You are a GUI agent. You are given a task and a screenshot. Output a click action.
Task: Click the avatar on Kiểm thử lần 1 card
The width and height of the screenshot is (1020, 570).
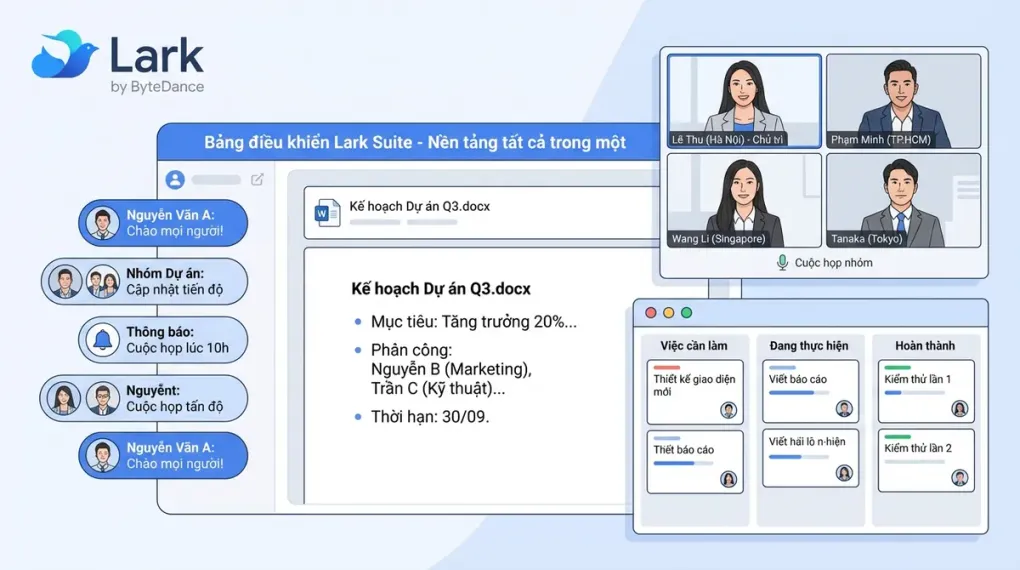tap(960, 409)
